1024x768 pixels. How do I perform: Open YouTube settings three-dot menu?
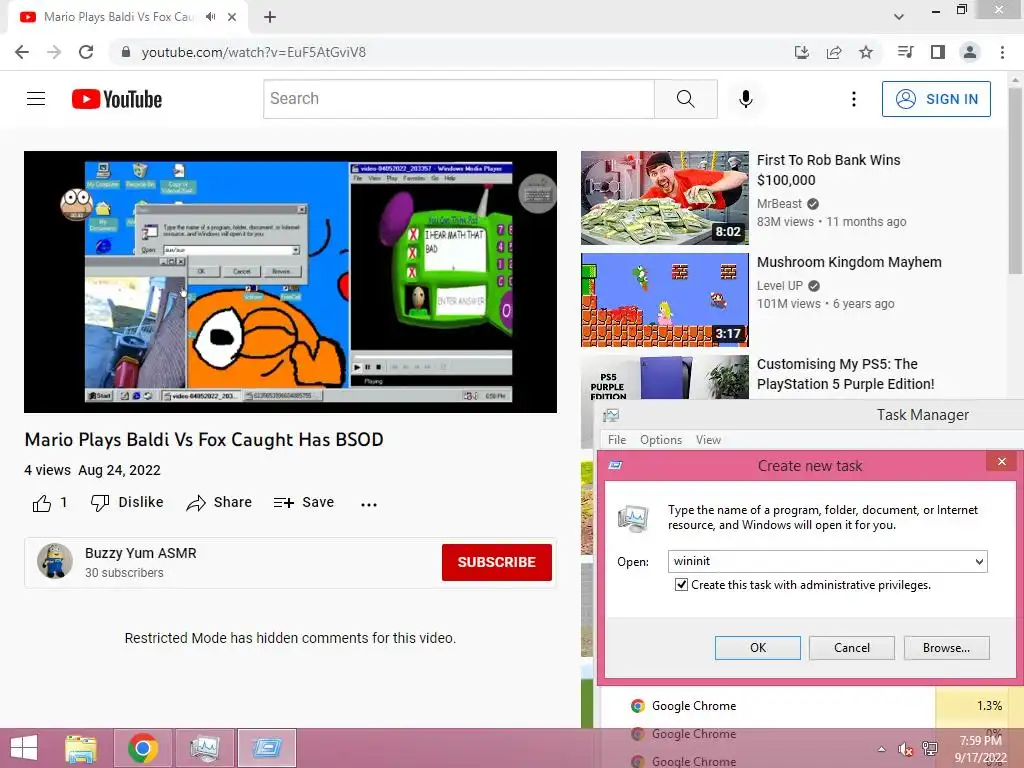pos(854,99)
